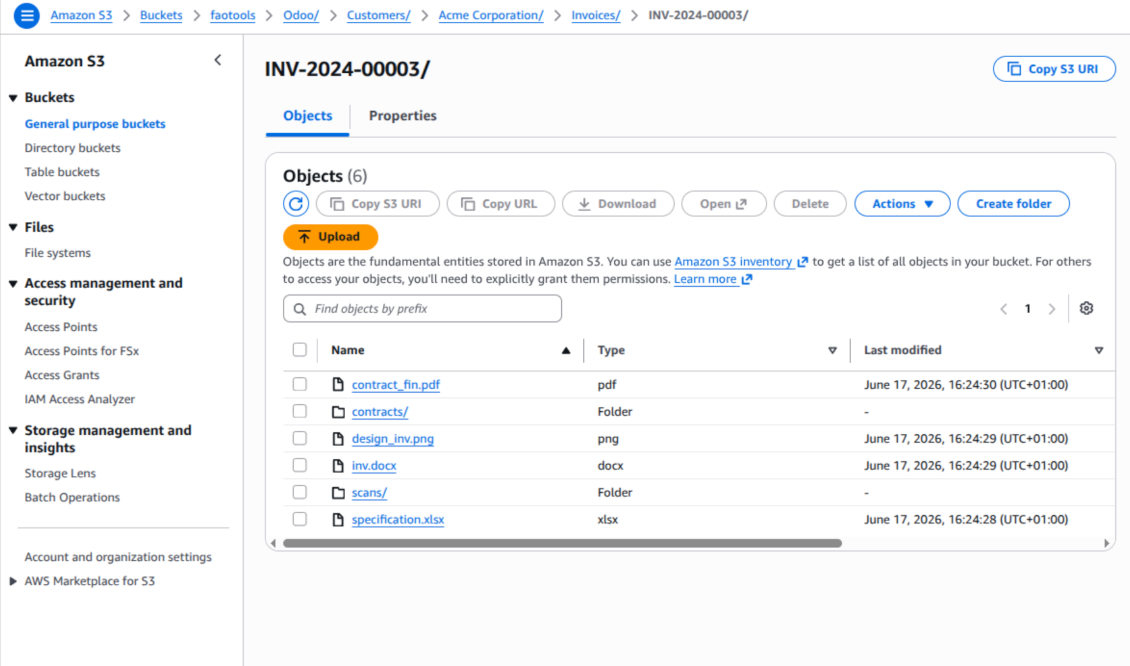Image resolution: width=1130 pixels, height=666 pixels.
Task: Check the box for scans/ folder
Action: pos(300,492)
